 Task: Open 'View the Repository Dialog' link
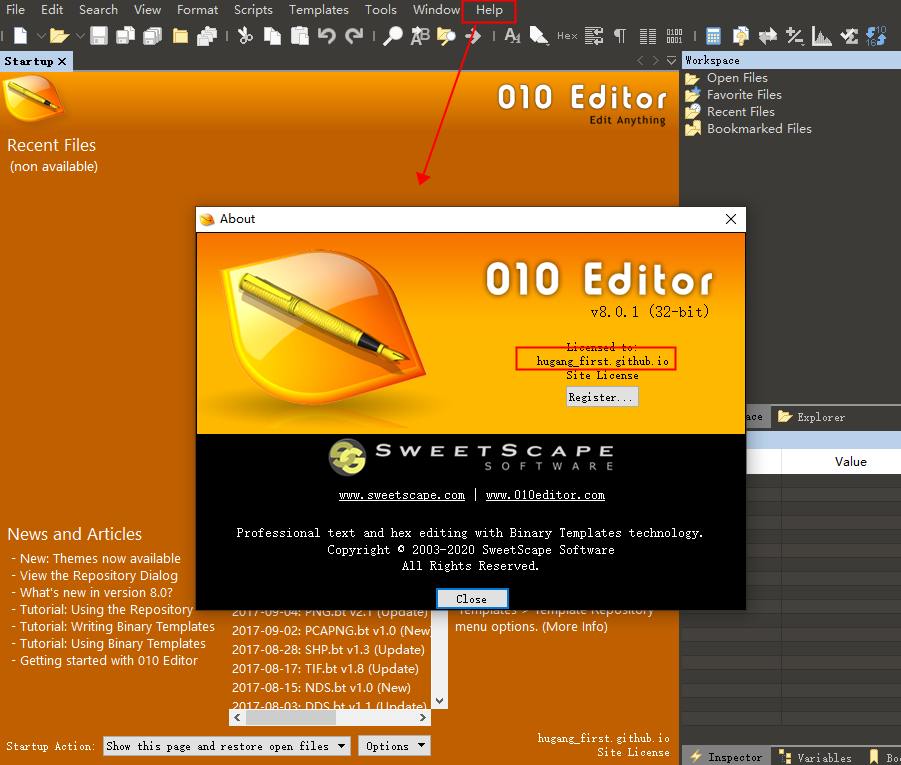pyautogui.click(x=99, y=576)
